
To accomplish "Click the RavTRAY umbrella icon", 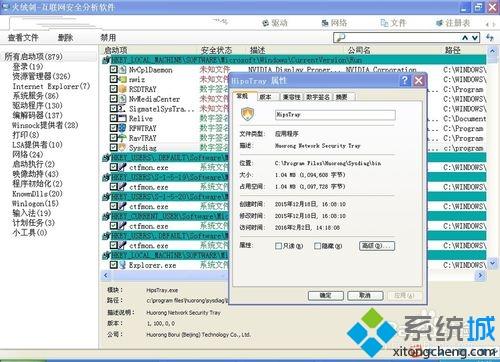I will click(x=123, y=138).
